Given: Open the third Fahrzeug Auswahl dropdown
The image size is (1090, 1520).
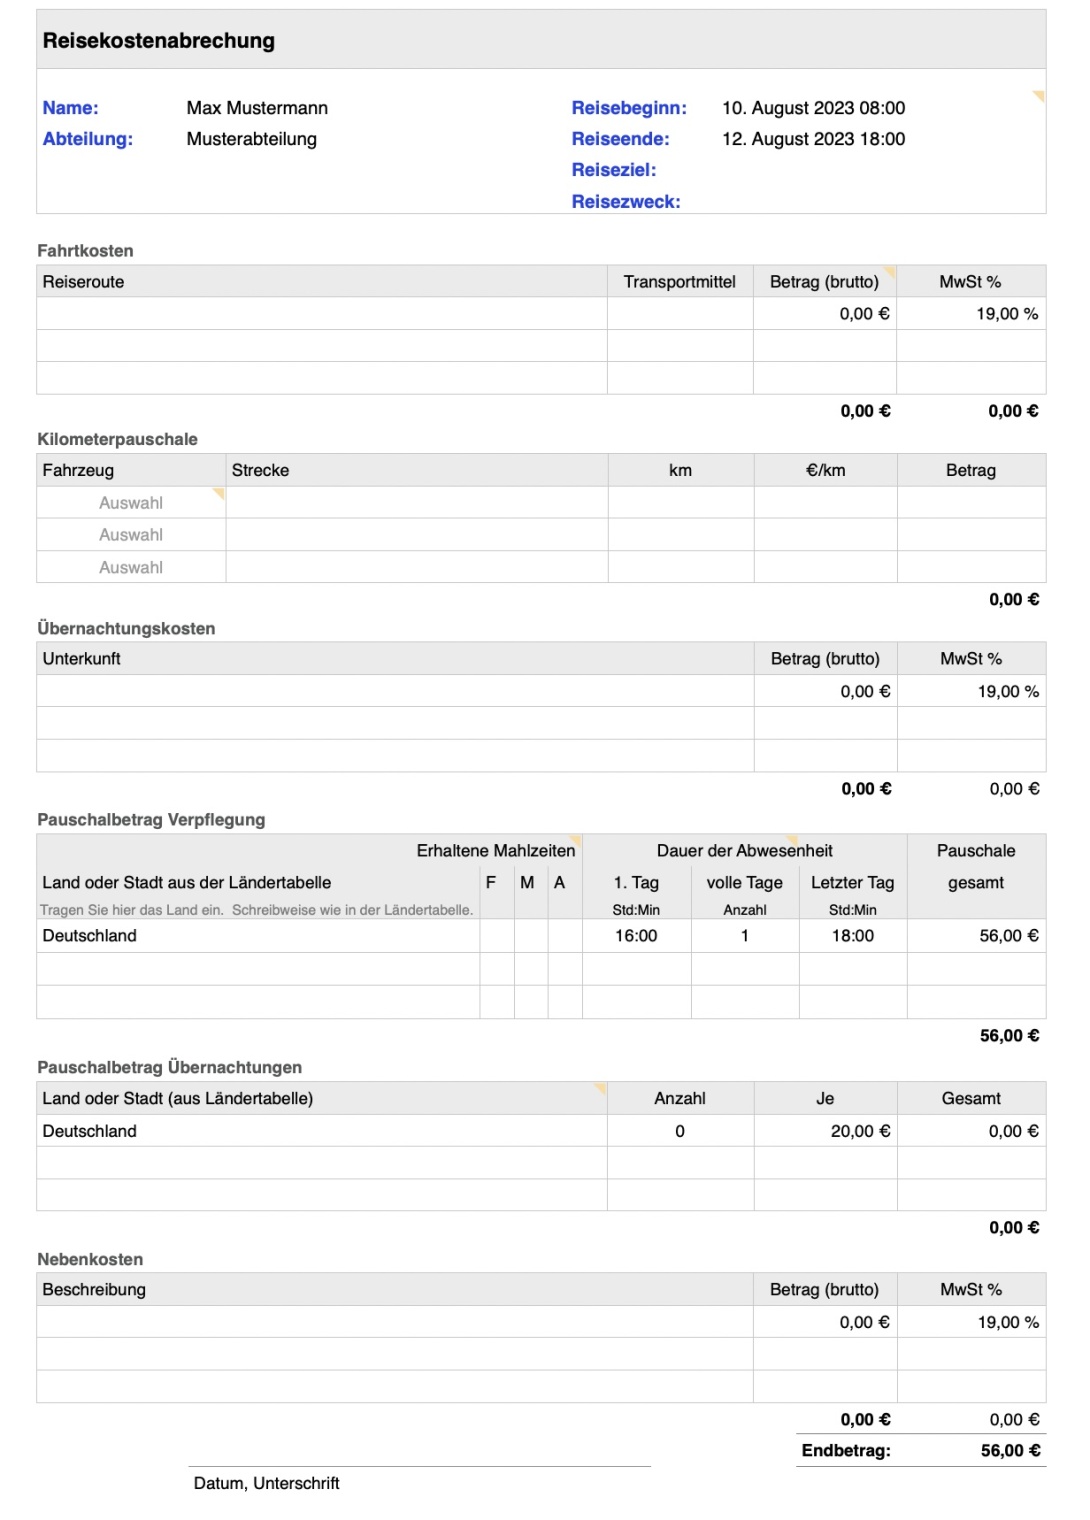Looking at the screenshot, I should pos(131,567).
